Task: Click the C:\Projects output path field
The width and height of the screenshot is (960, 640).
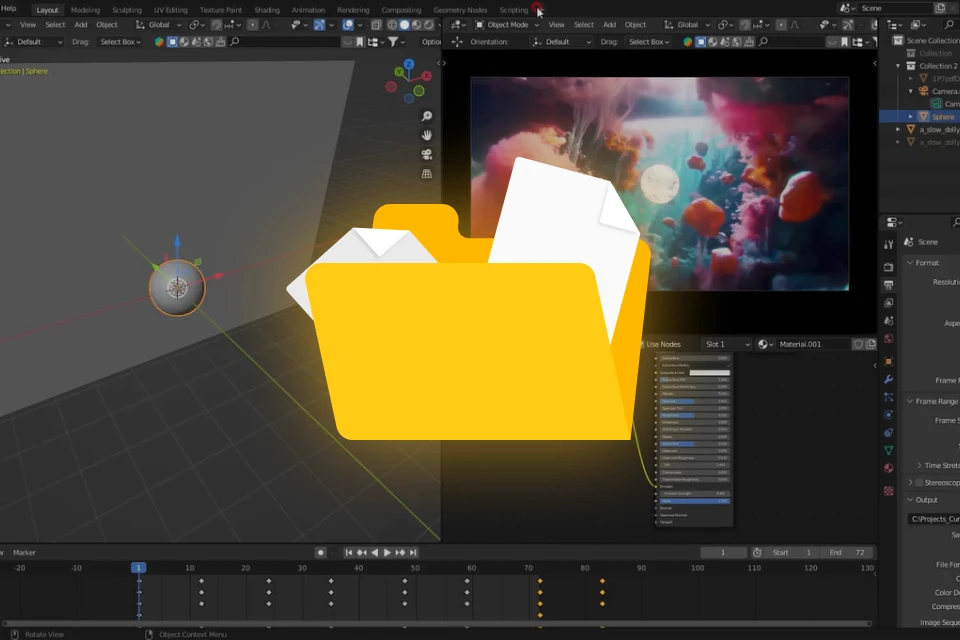Action: (933, 519)
